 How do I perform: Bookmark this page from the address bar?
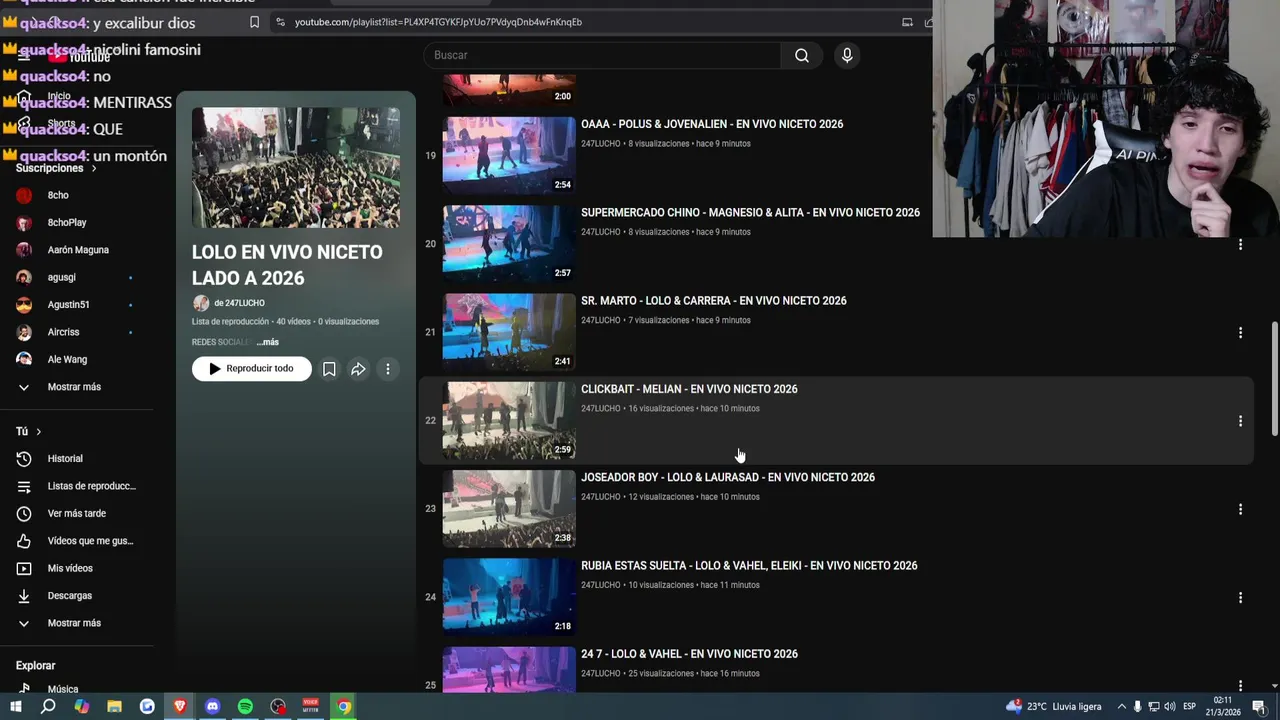254,22
